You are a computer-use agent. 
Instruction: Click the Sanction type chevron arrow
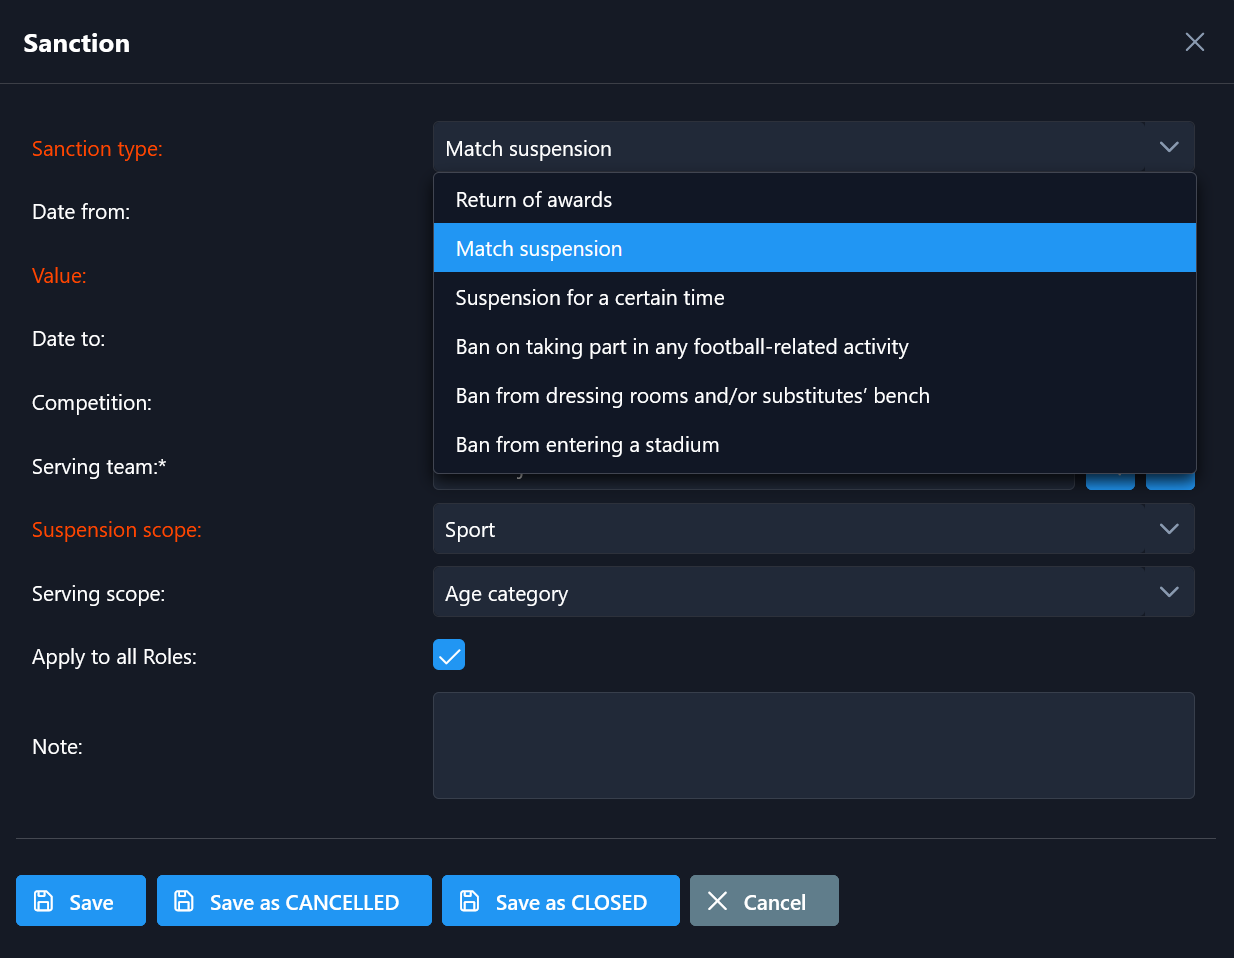click(1169, 148)
